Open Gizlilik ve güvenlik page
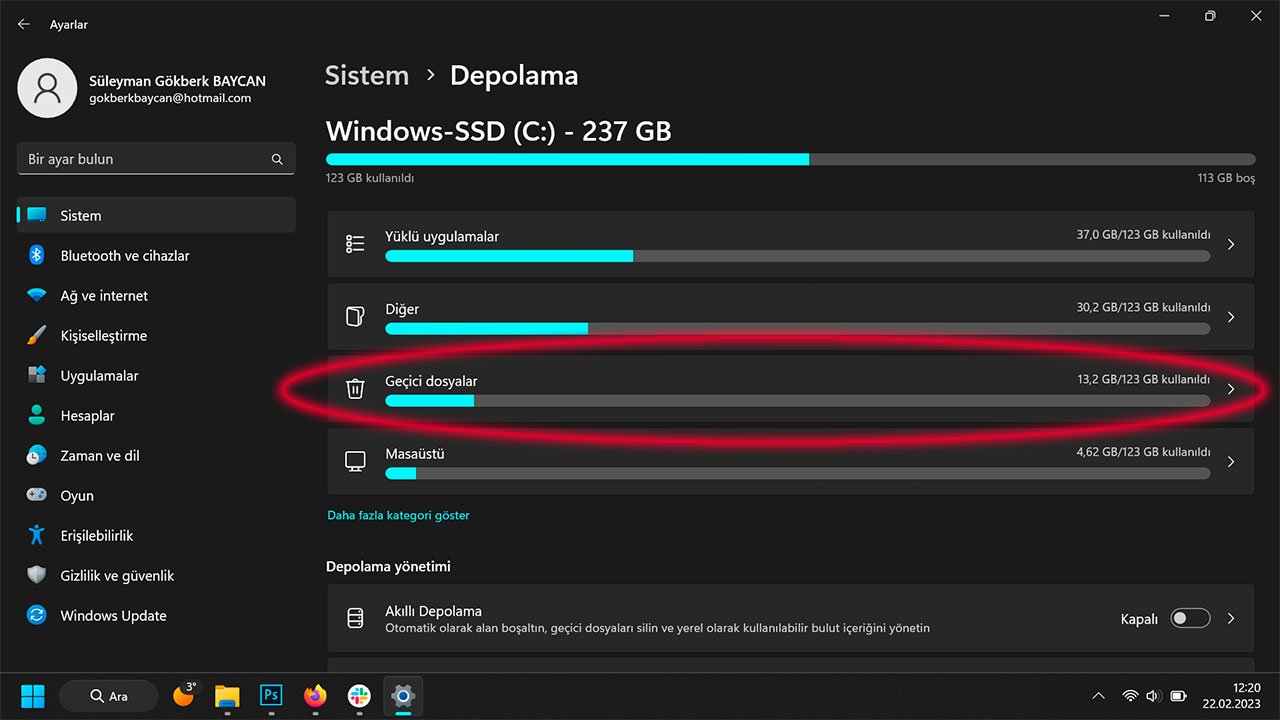The image size is (1280, 720). (x=156, y=575)
